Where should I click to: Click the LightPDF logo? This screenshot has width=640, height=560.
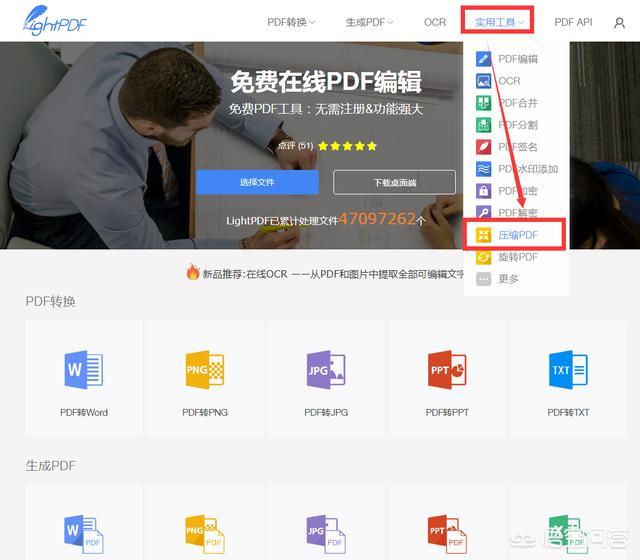pyautogui.click(x=50, y=20)
